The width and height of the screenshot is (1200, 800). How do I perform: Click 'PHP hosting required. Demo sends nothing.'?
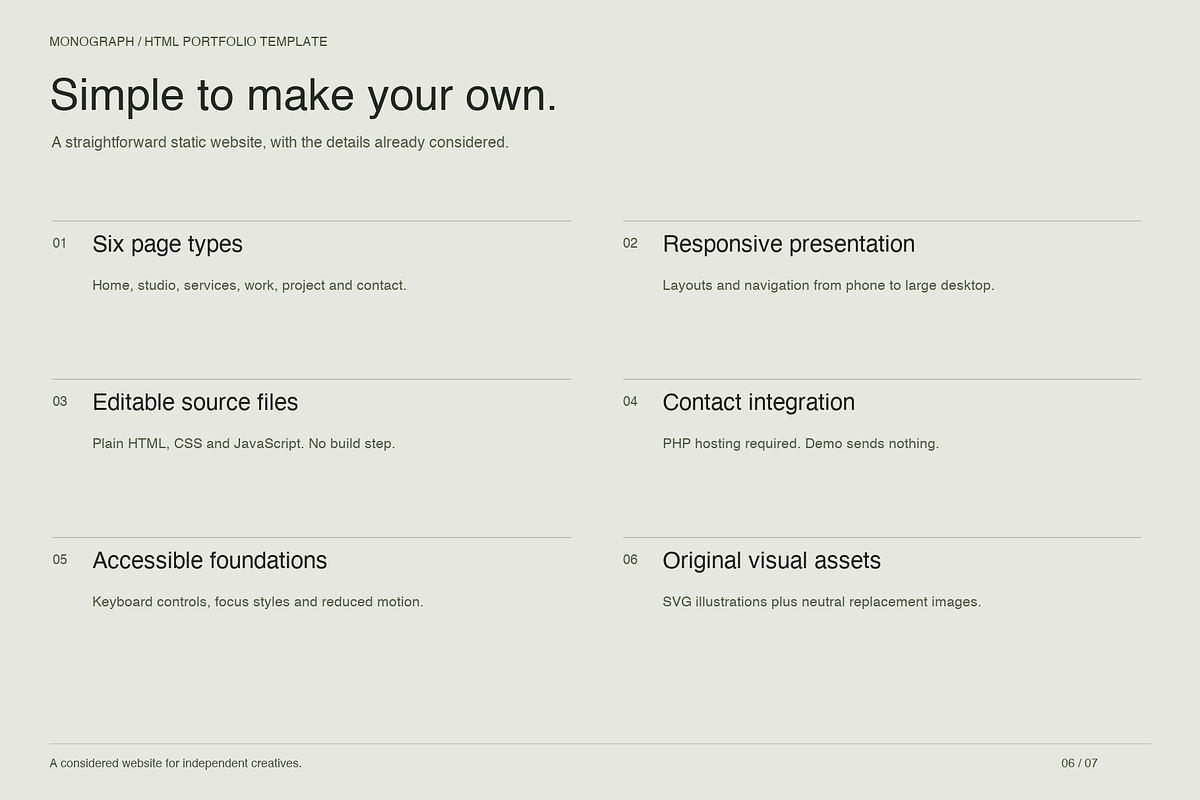tap(801, 443)
